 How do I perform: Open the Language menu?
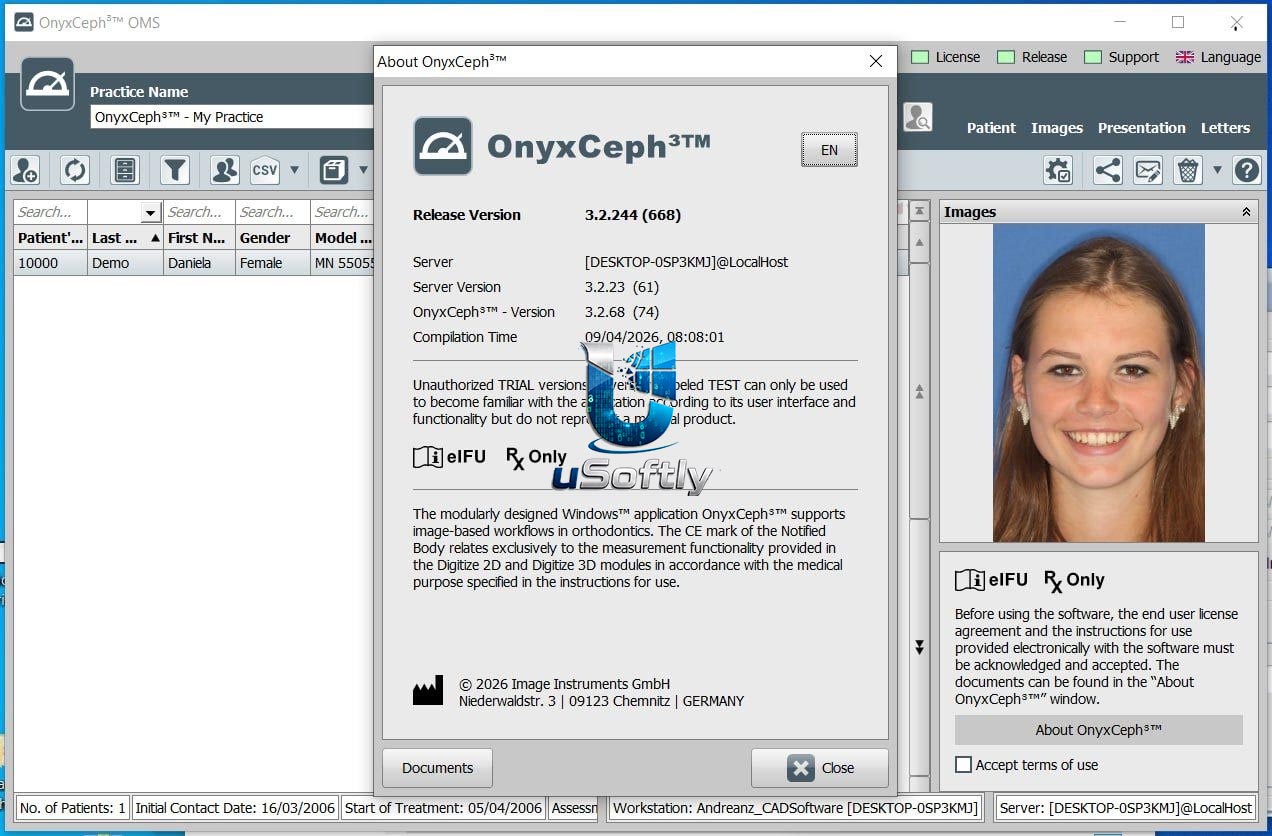1218,57
